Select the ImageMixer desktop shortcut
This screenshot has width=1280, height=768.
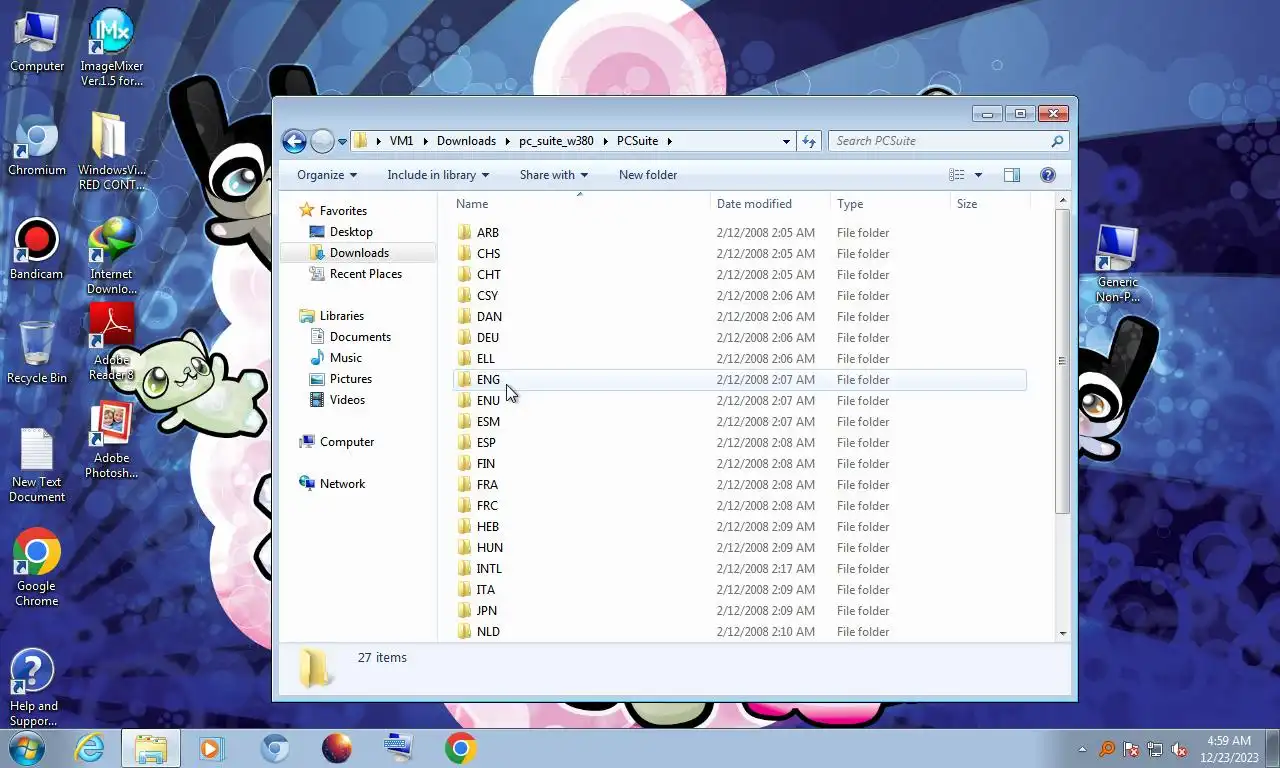click(111, 48)
